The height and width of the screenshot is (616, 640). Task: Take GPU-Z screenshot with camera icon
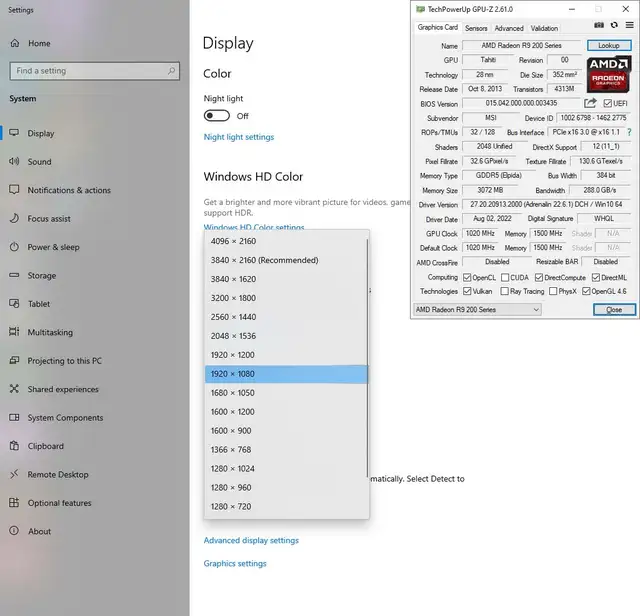[599, 25]
